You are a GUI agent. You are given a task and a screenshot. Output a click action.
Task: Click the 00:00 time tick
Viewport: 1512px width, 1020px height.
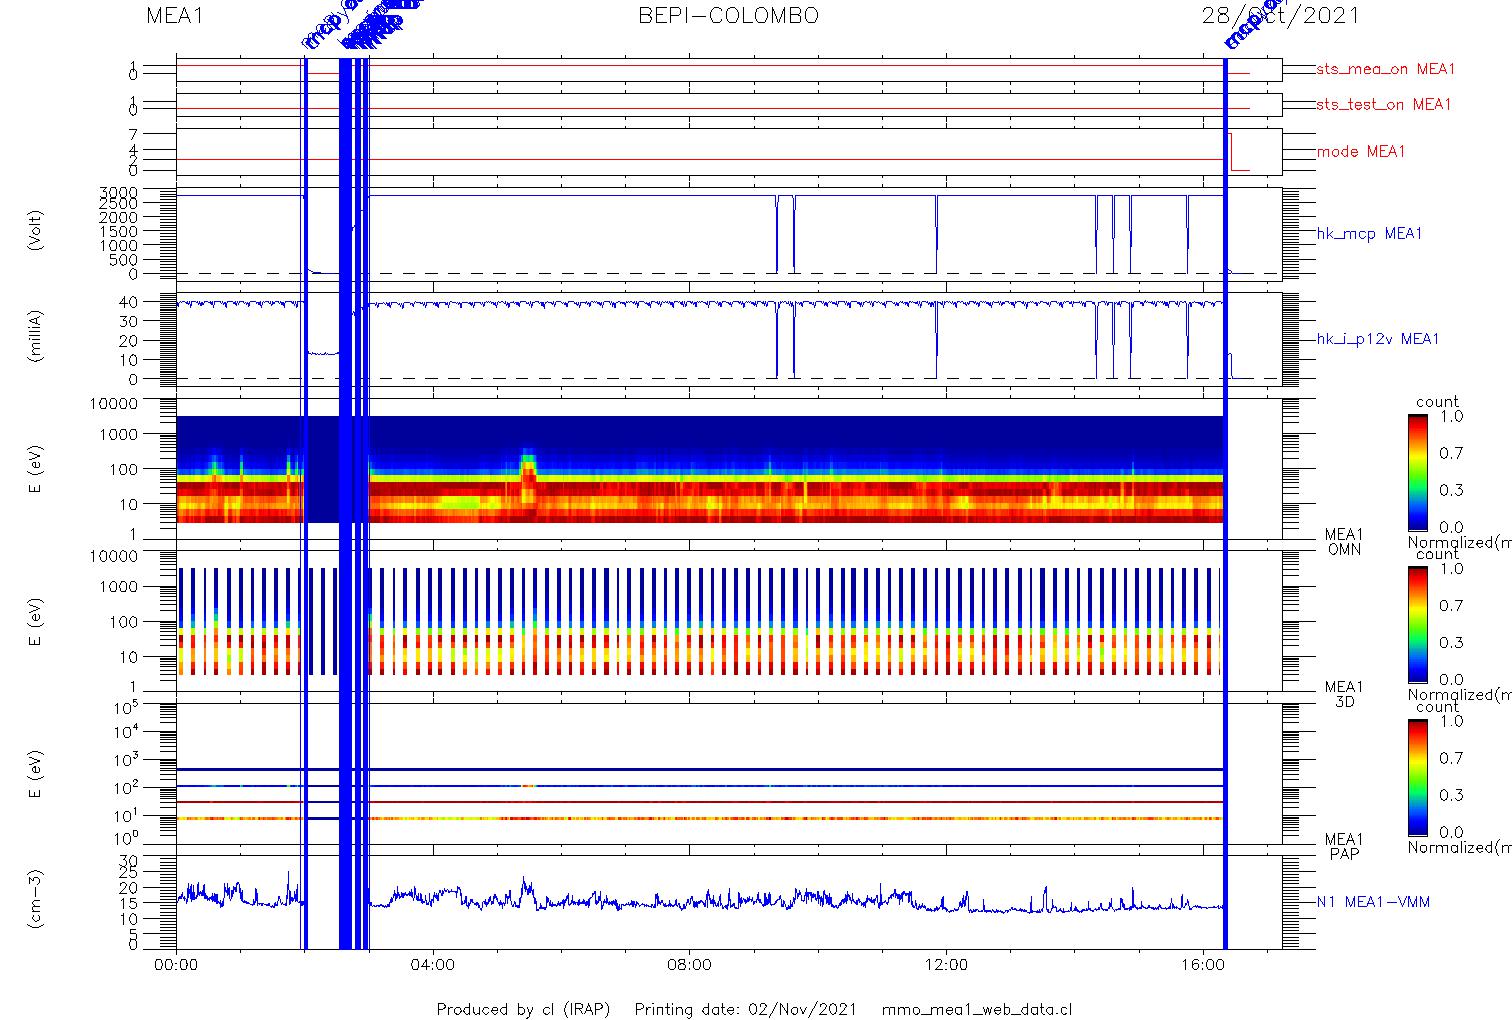coord(176,966)
